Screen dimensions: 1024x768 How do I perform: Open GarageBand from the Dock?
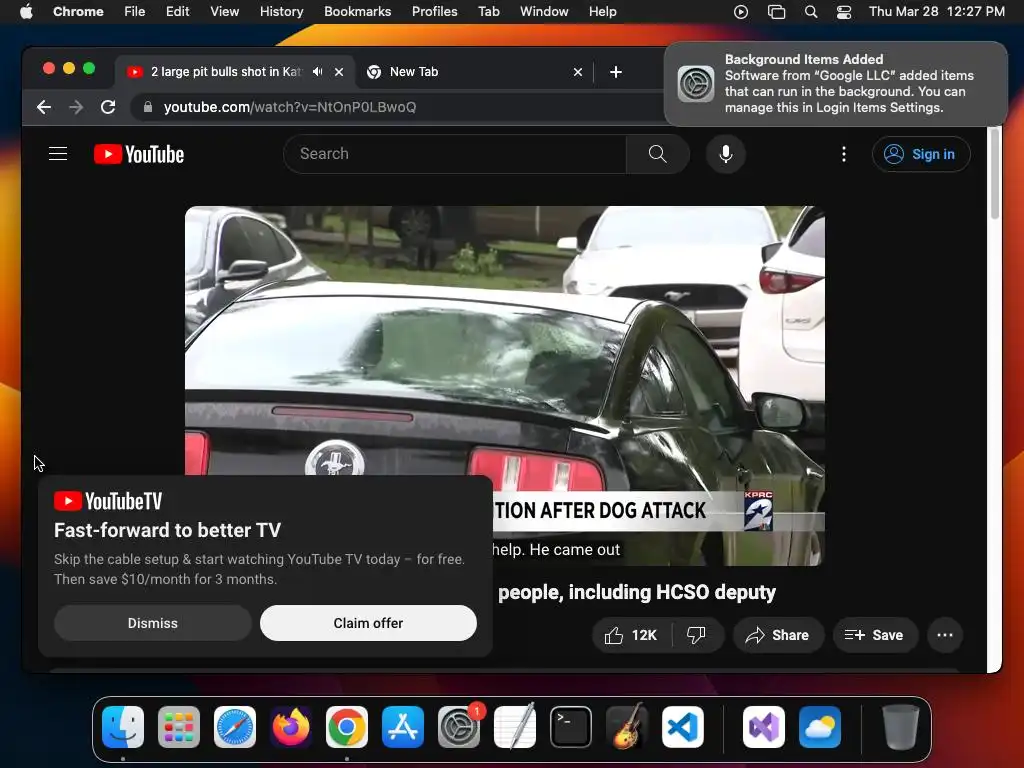click(x=627, y=727)
